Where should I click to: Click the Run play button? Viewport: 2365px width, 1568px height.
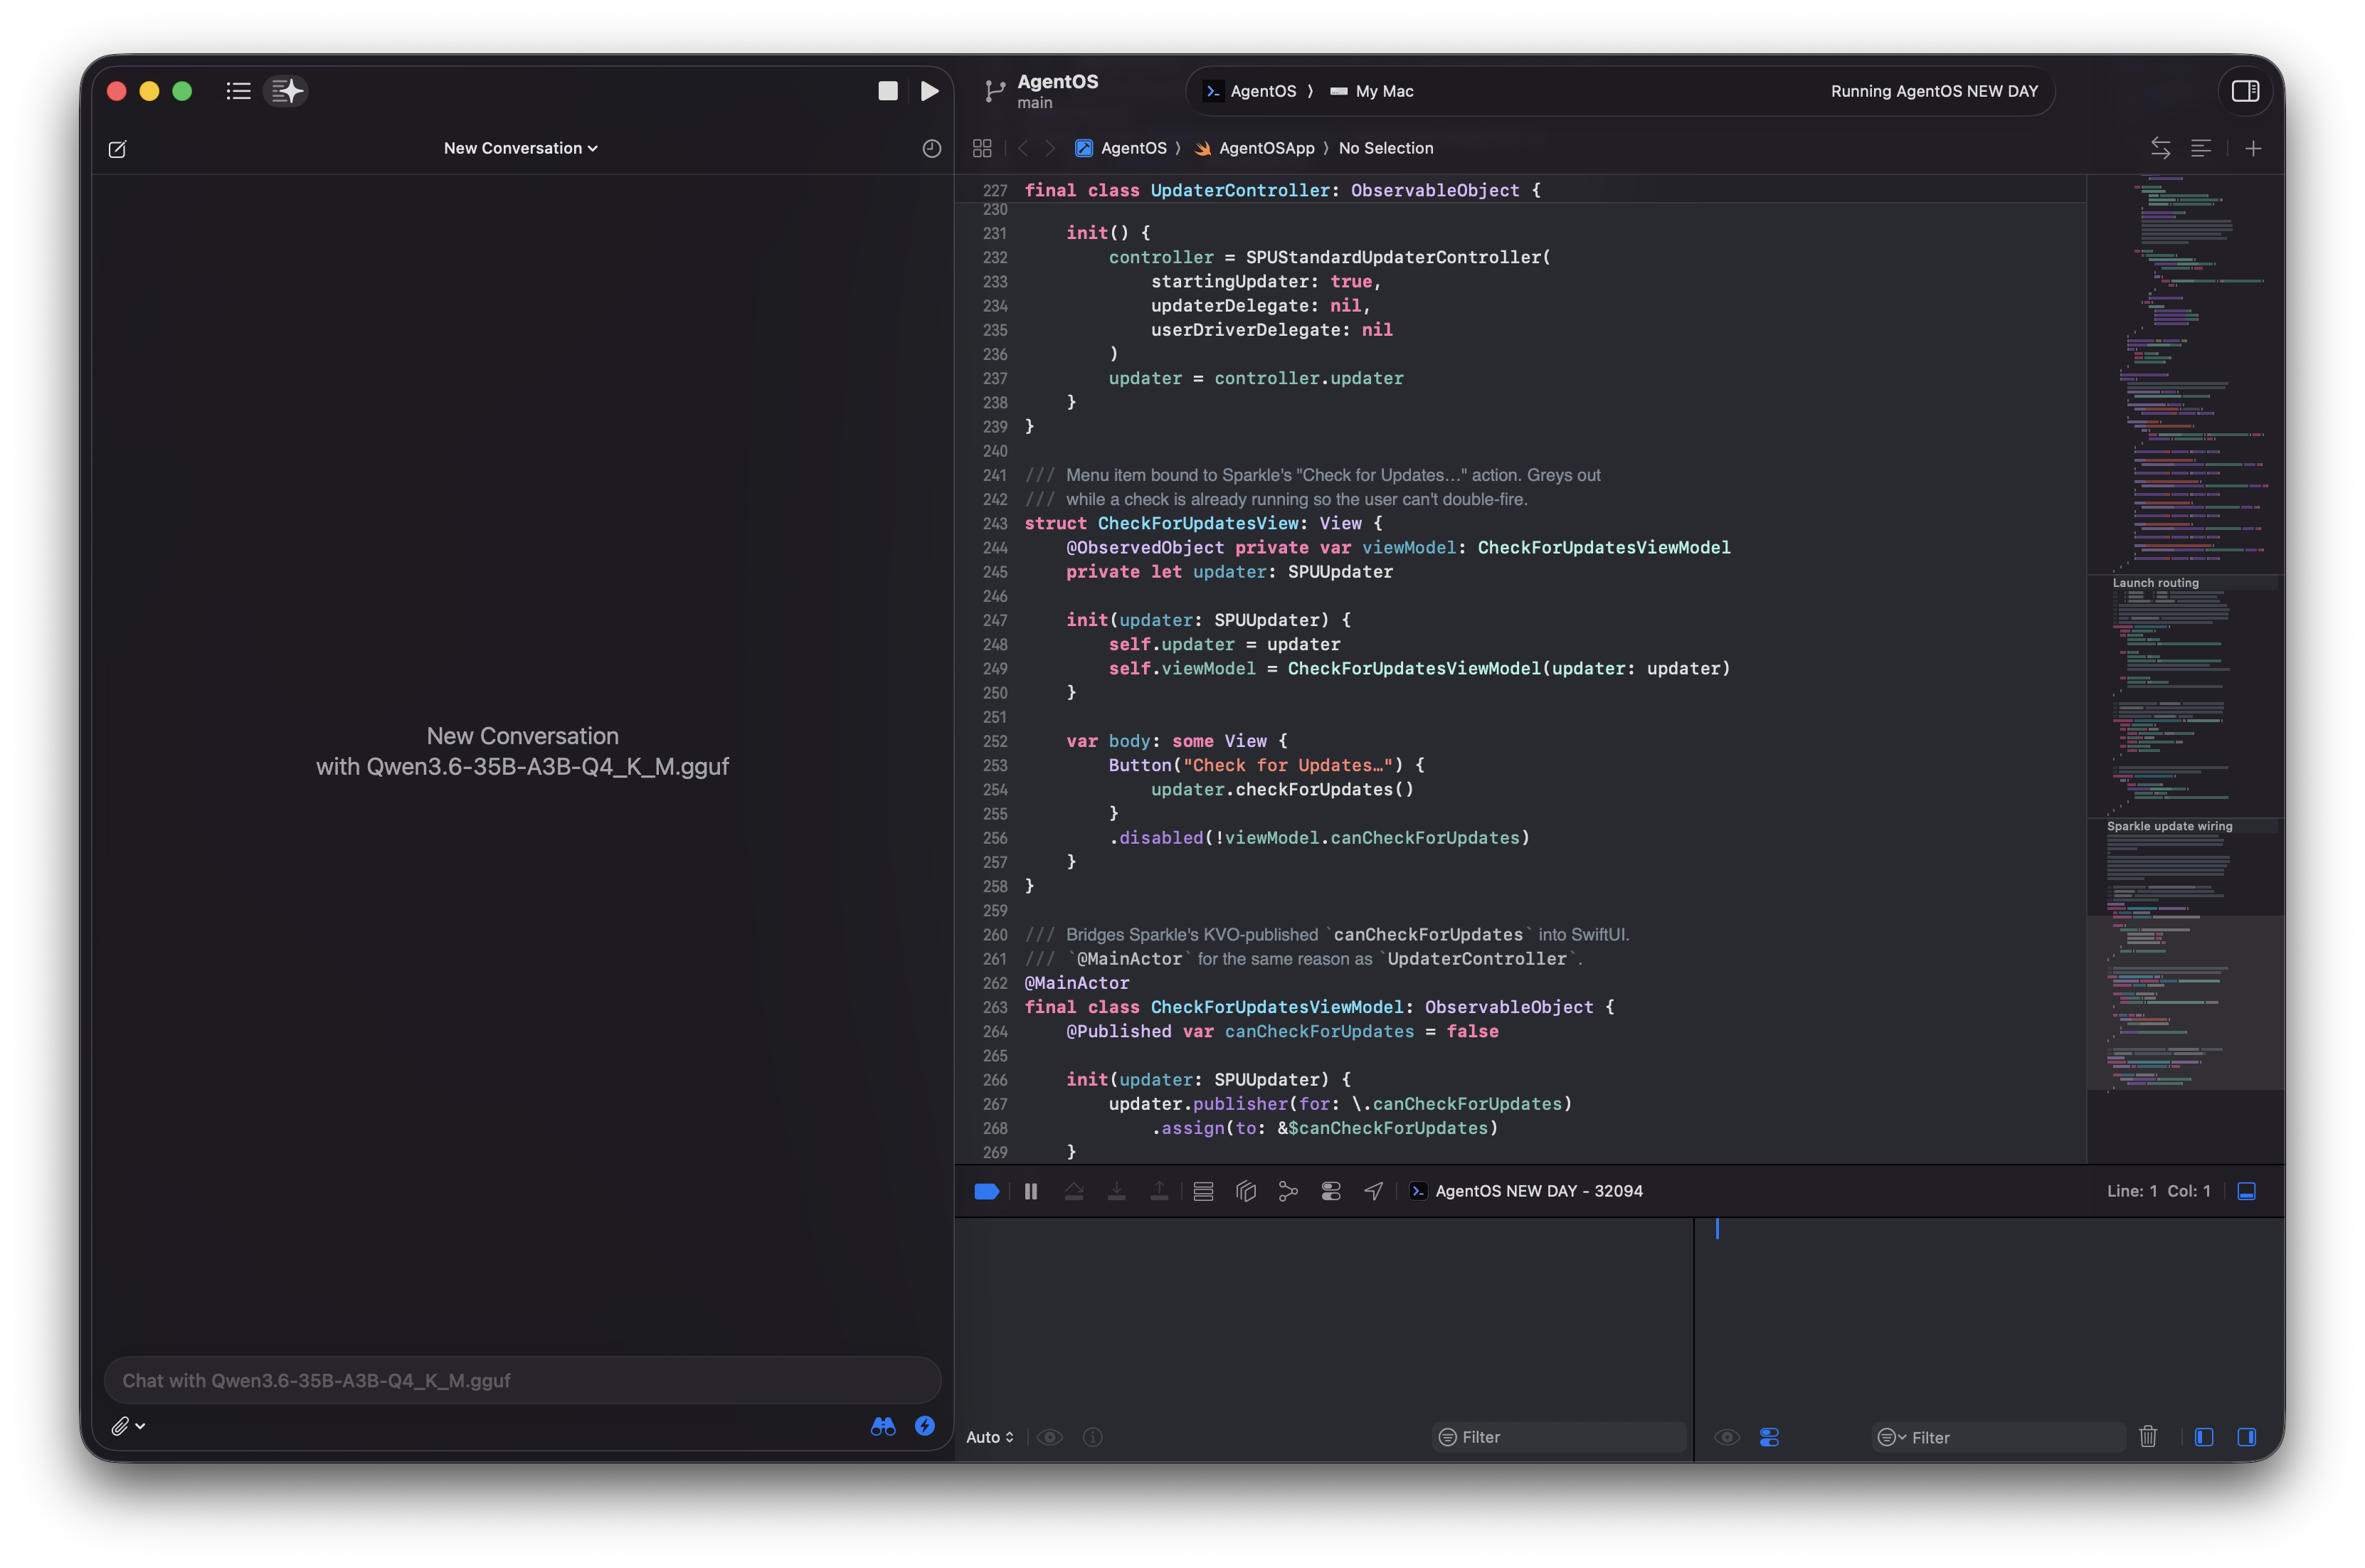click(x=929, y=91)
